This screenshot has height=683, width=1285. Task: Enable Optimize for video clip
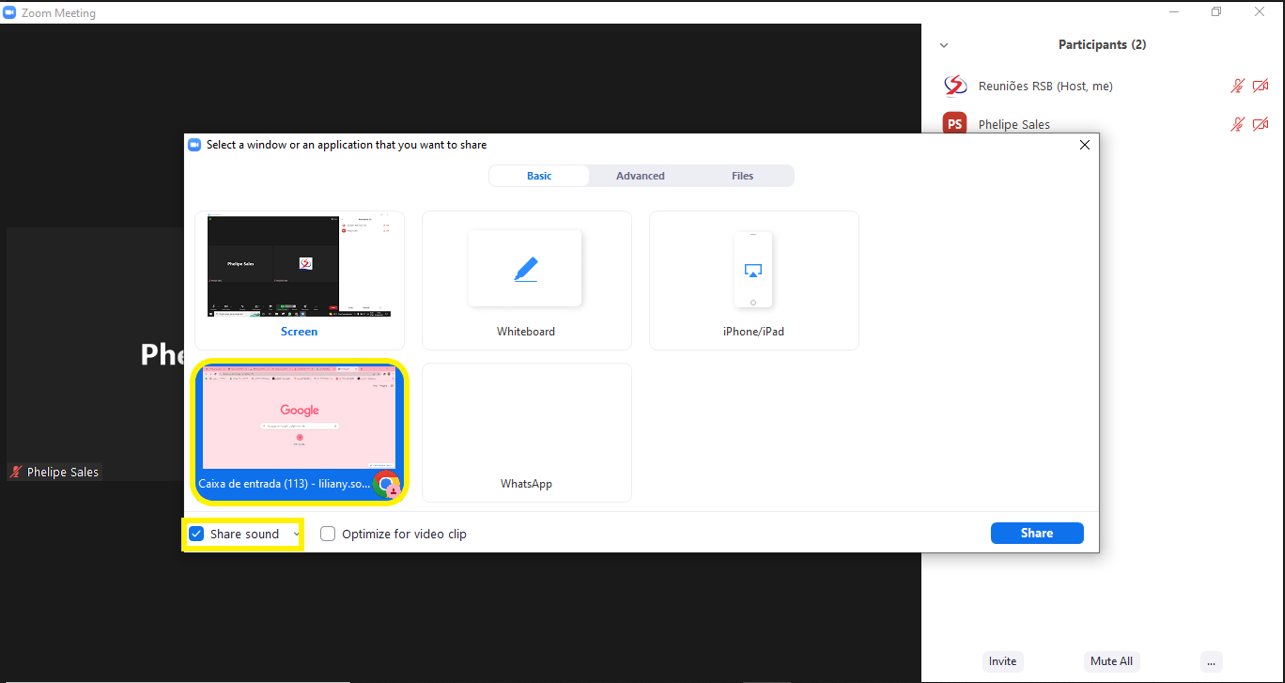pos(328,534)
